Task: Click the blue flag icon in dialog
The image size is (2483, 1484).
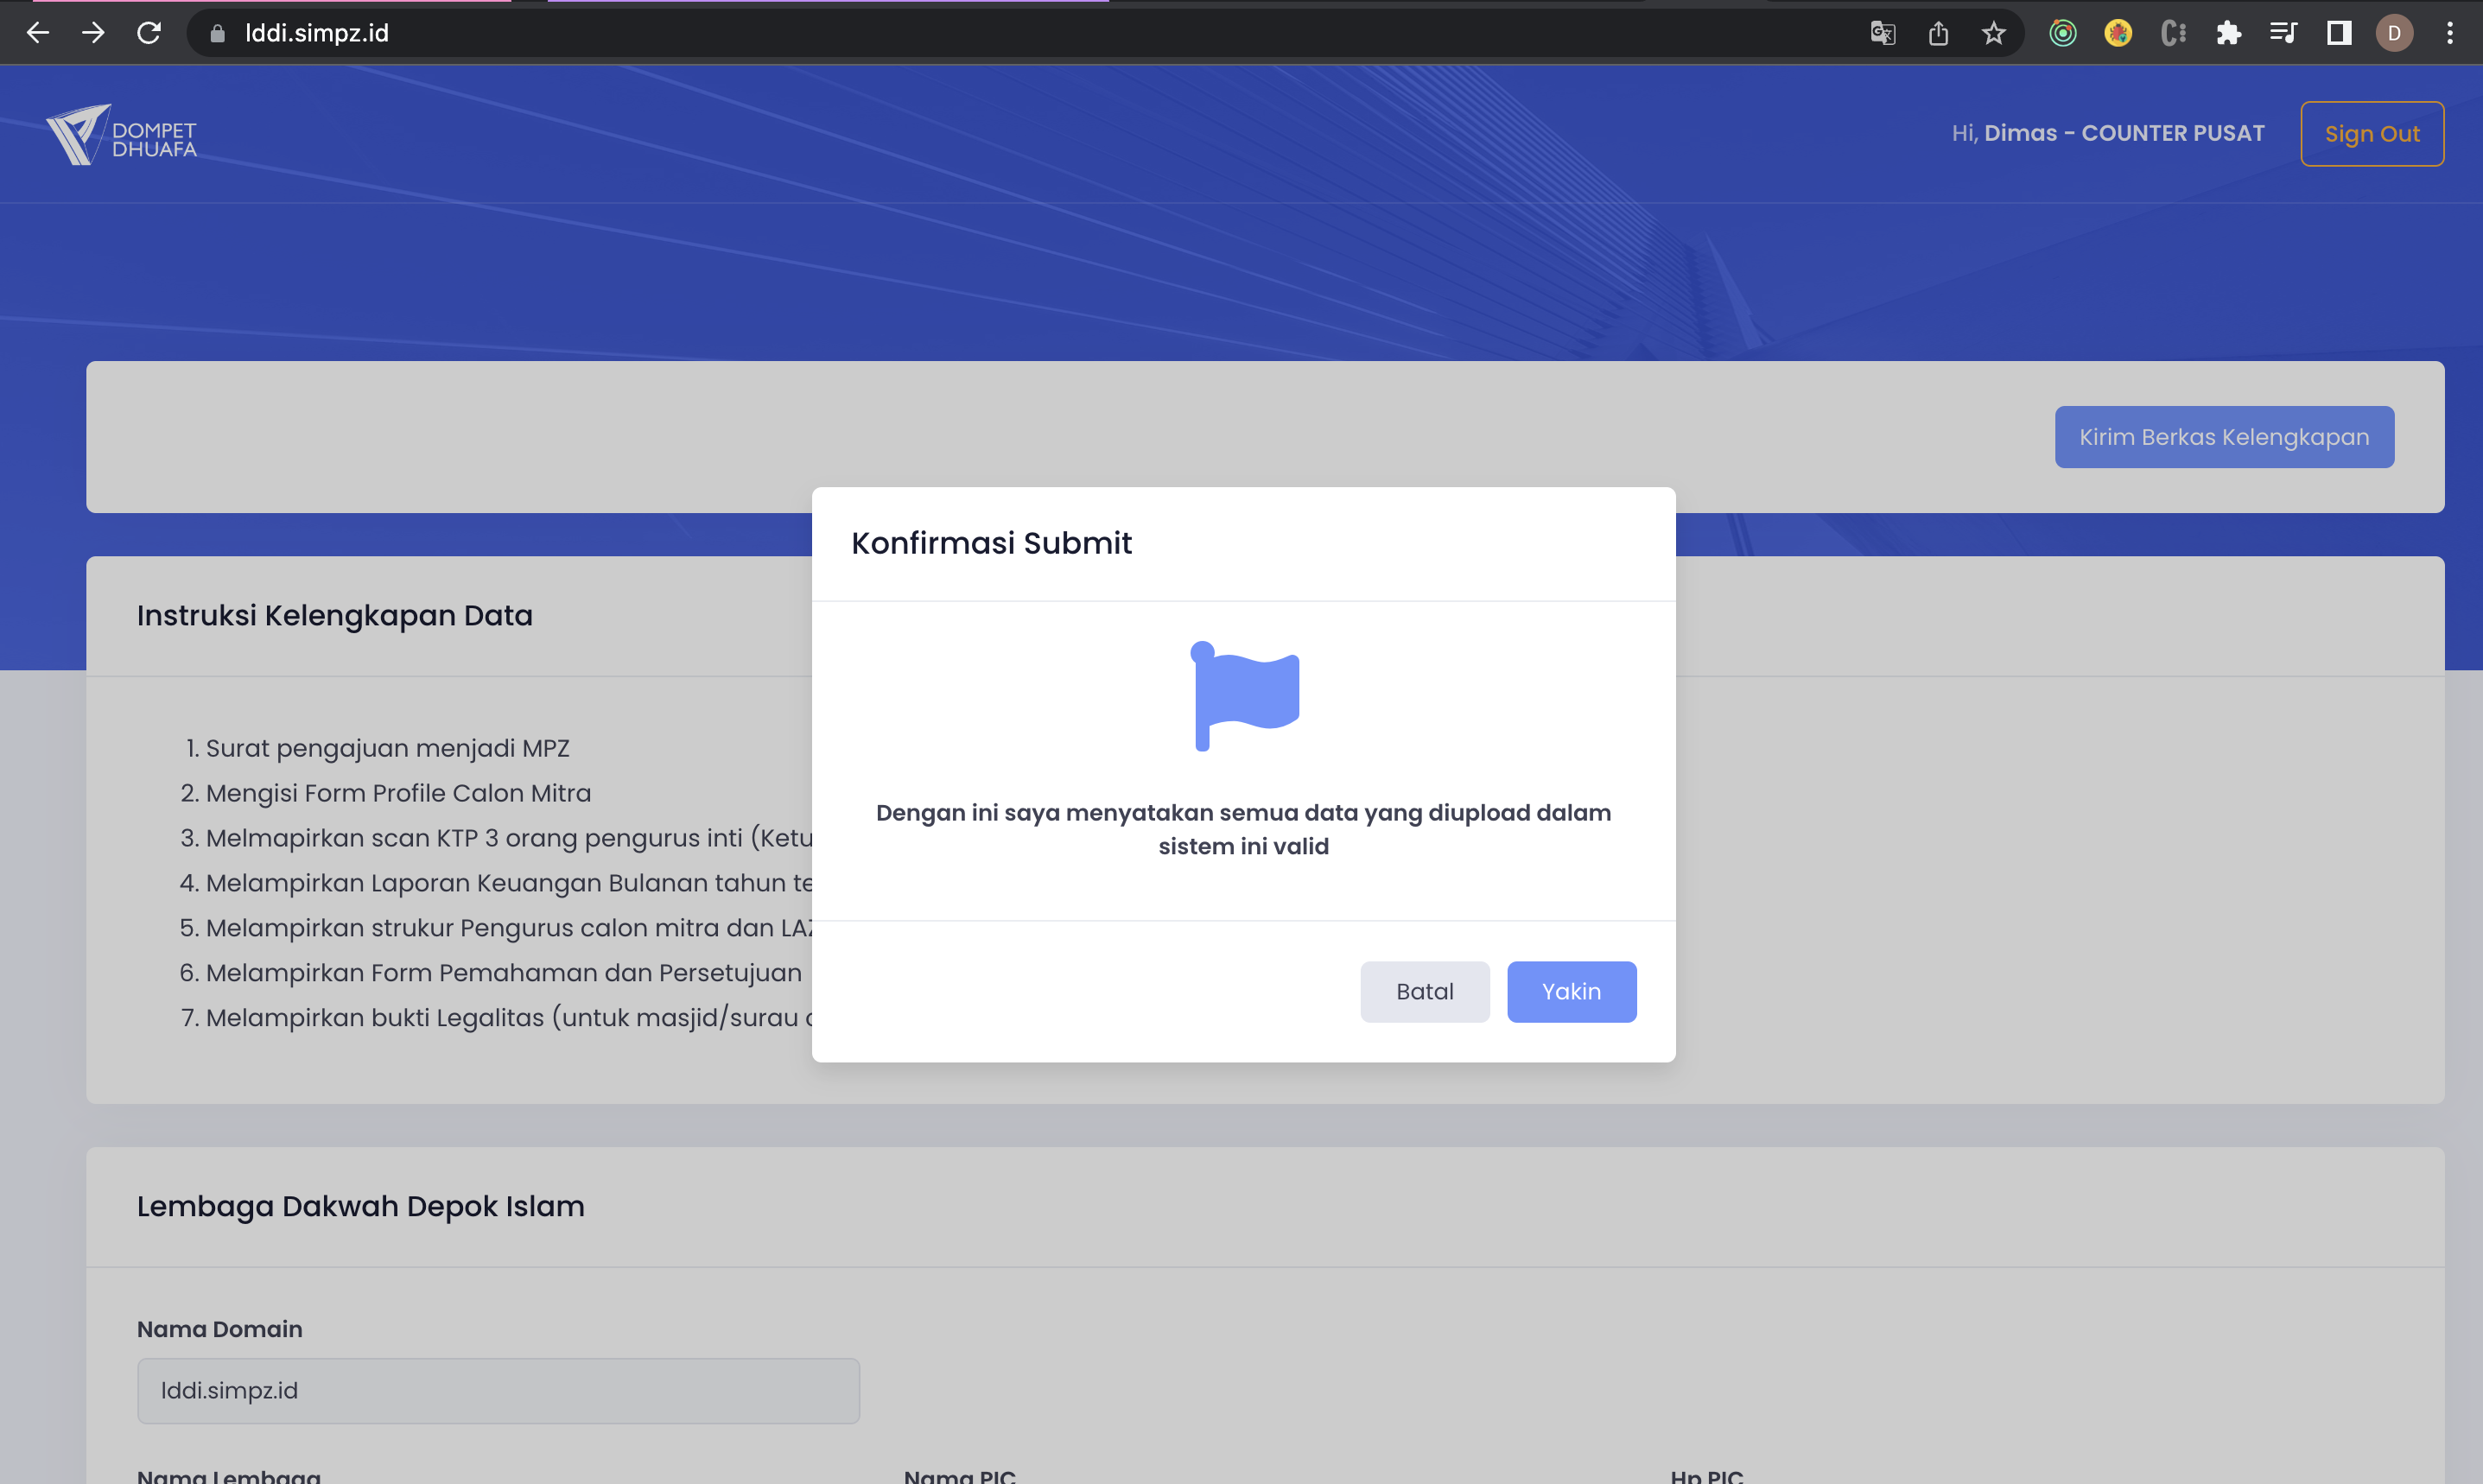Action: [x=1244, y=696]
